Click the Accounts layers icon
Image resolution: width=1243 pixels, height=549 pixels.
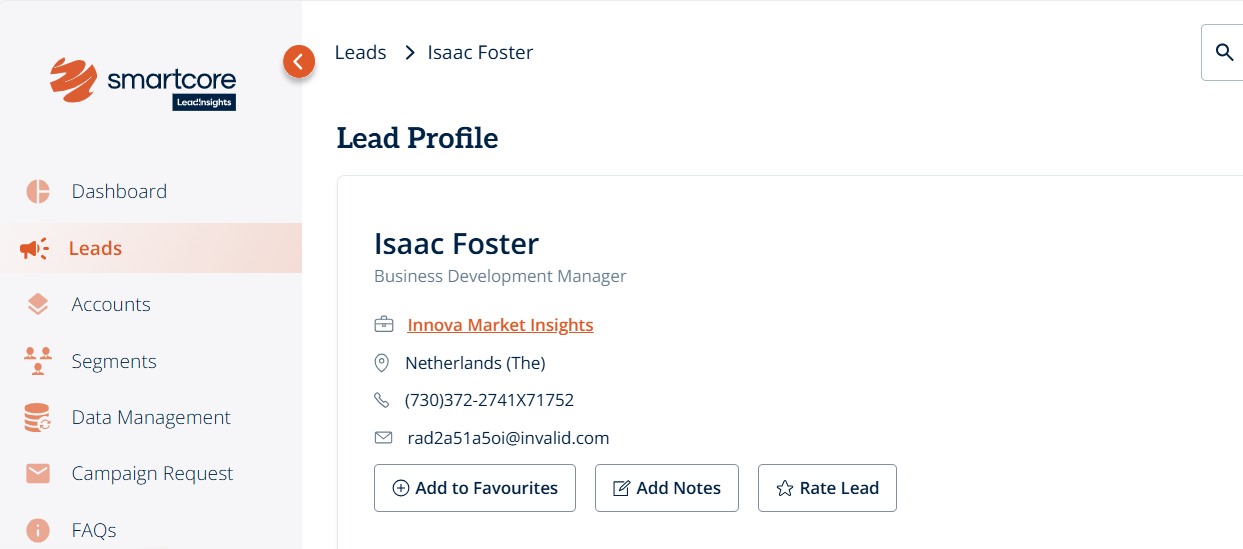click(38, 304)
